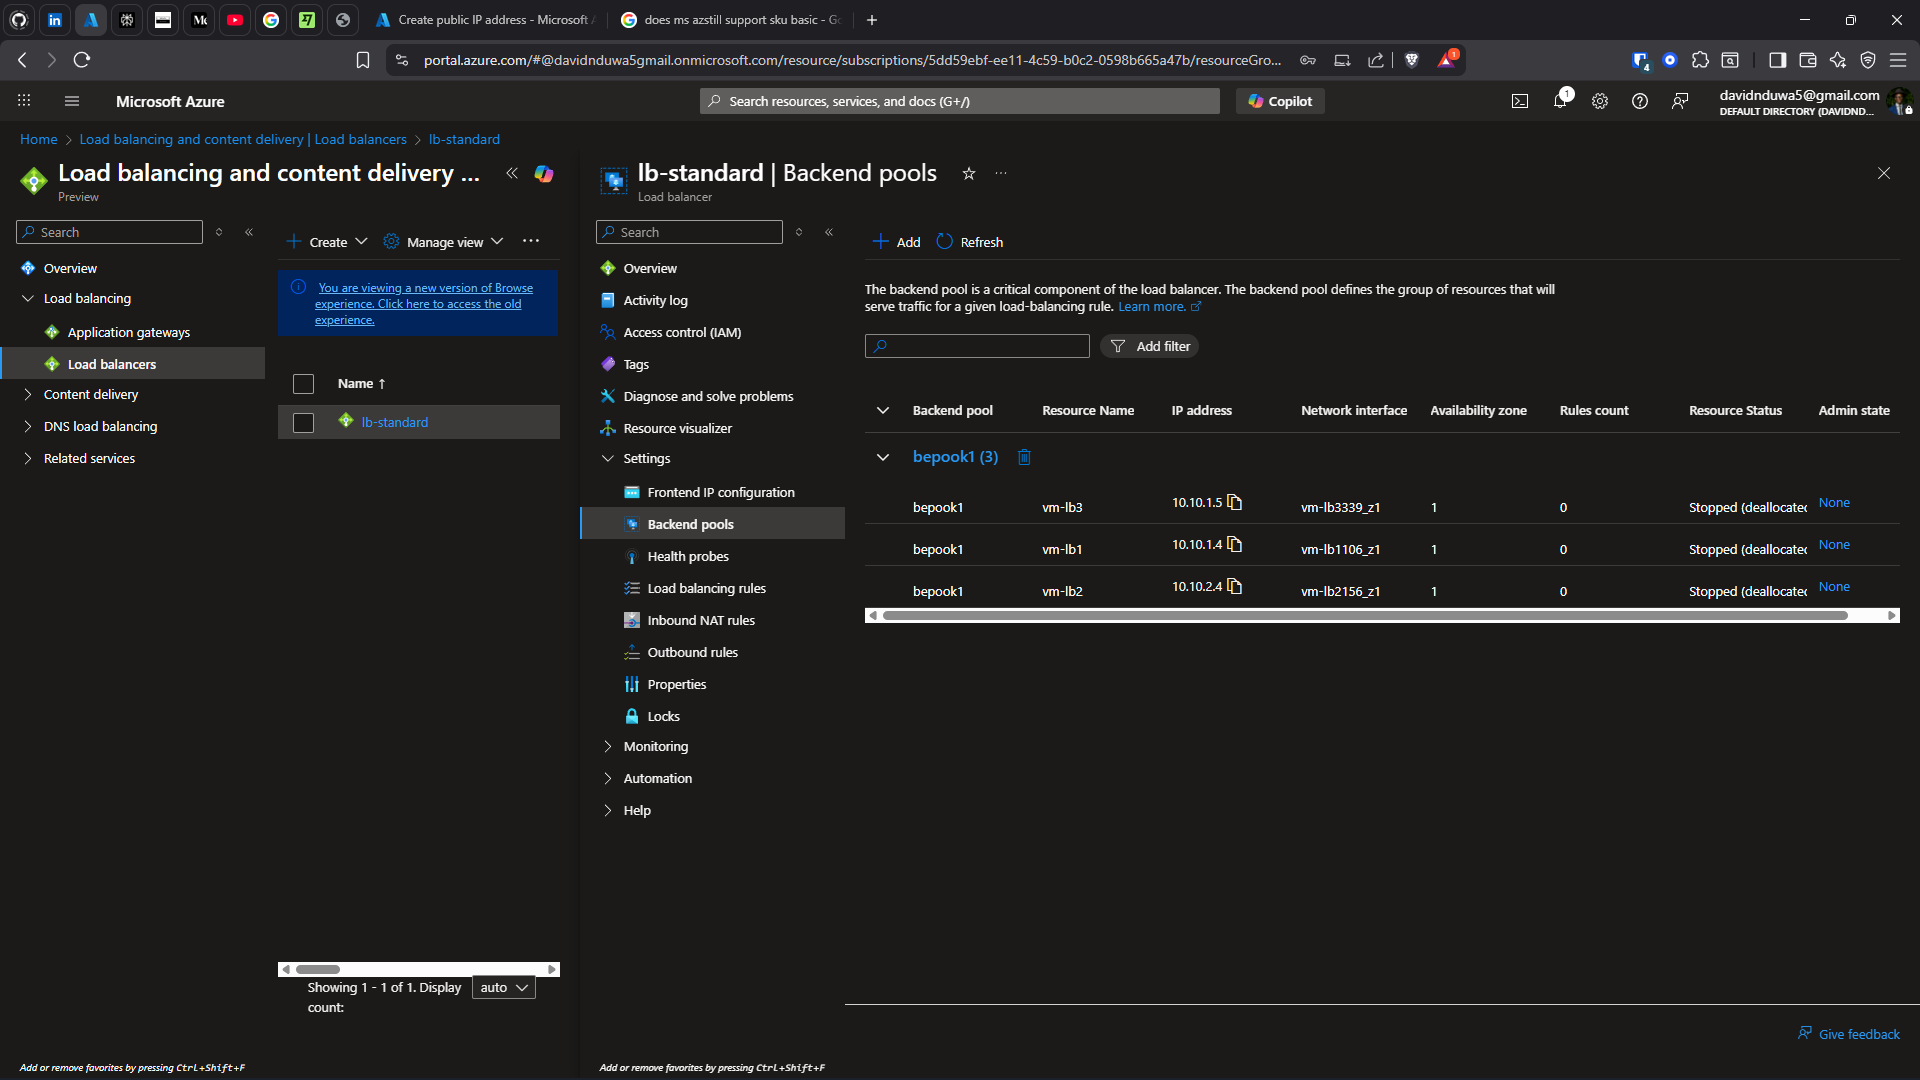Open the pinned YouTube tab
The width and height of the screenshot is (1920, 1080).
pyautogui.click(x=235, y=20)
